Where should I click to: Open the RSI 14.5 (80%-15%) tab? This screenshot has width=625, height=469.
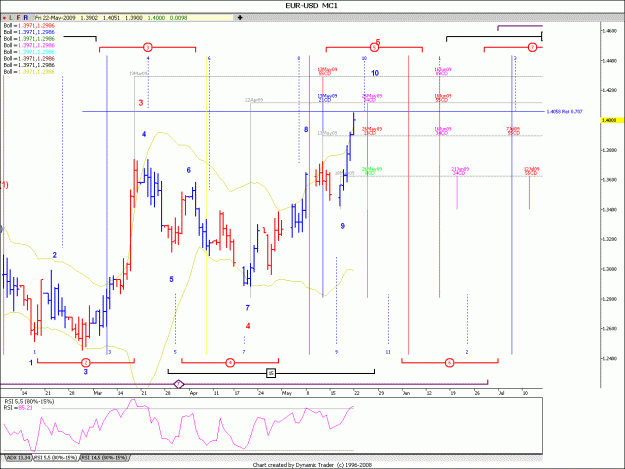(104, 458)
